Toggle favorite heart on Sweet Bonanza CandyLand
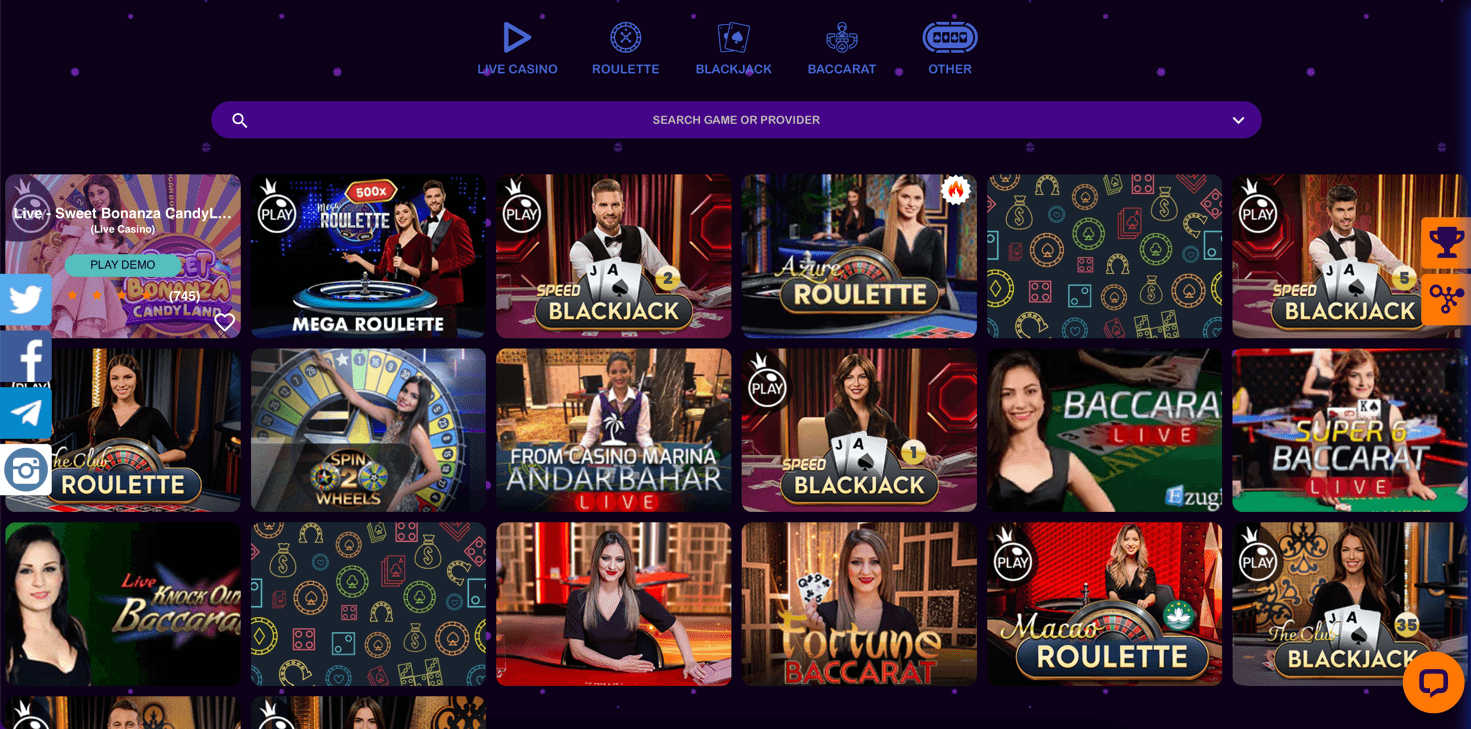 225,321
